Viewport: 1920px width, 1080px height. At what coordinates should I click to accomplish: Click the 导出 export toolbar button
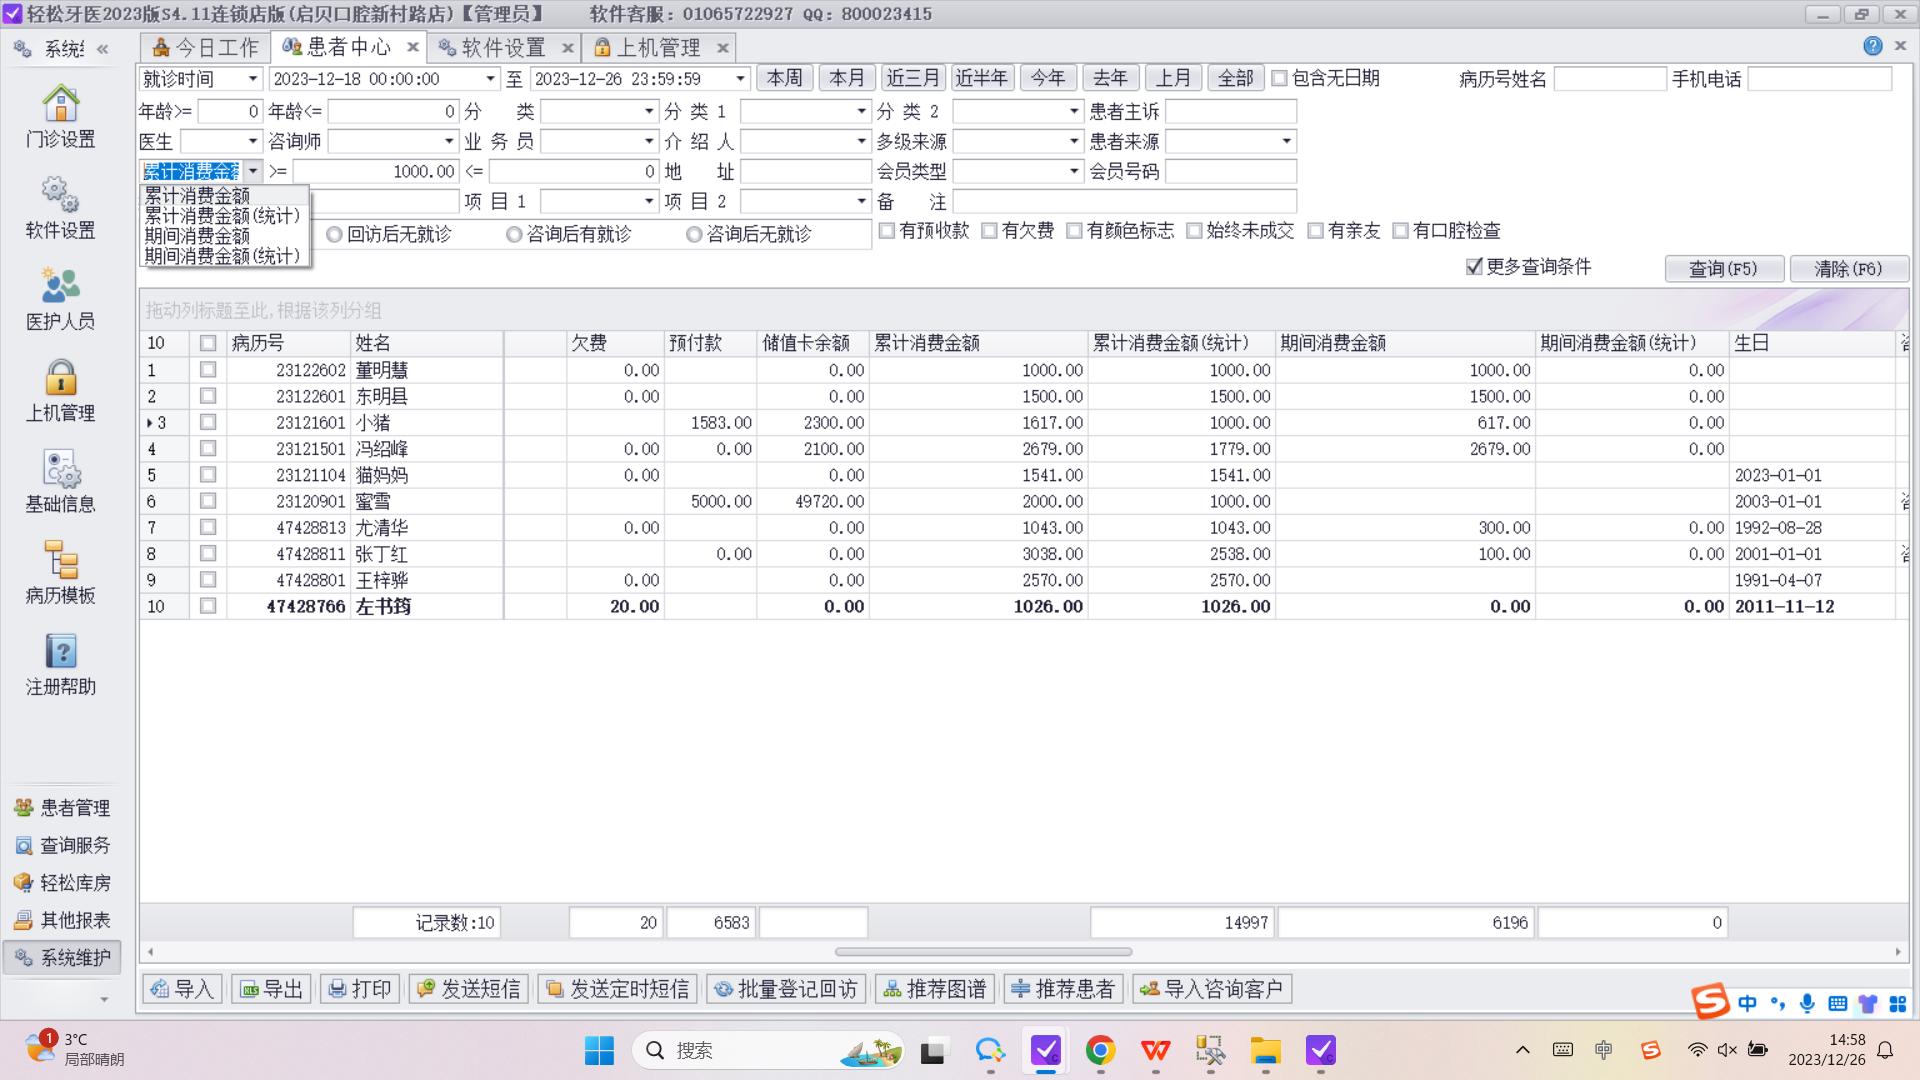(x=272, y=989)
